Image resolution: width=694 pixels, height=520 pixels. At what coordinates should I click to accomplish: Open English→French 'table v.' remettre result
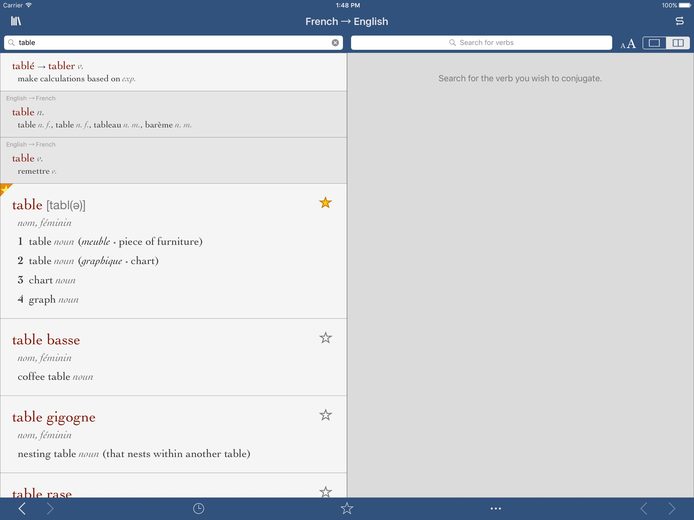point(174,161)
